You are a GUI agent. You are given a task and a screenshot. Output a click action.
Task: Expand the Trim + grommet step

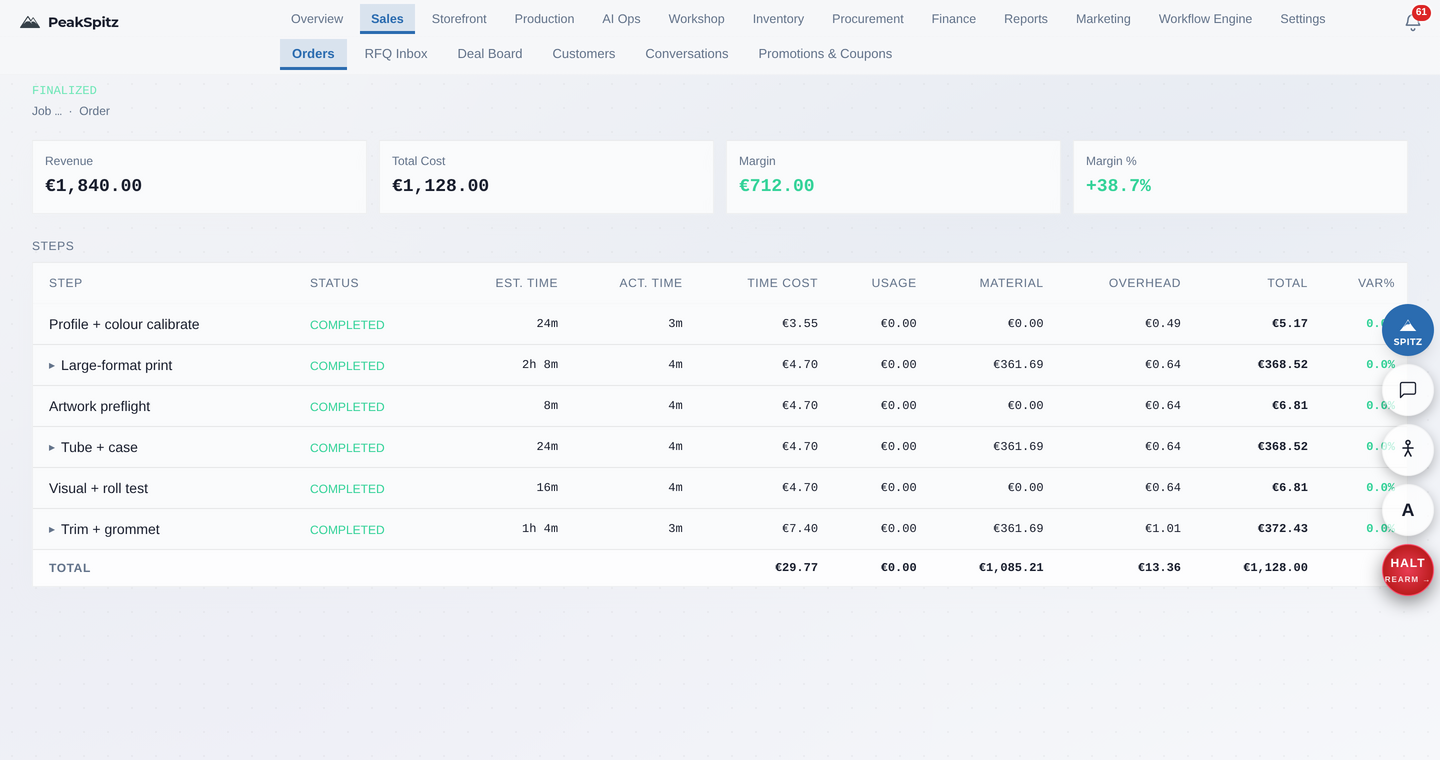[x=52, y=530]
